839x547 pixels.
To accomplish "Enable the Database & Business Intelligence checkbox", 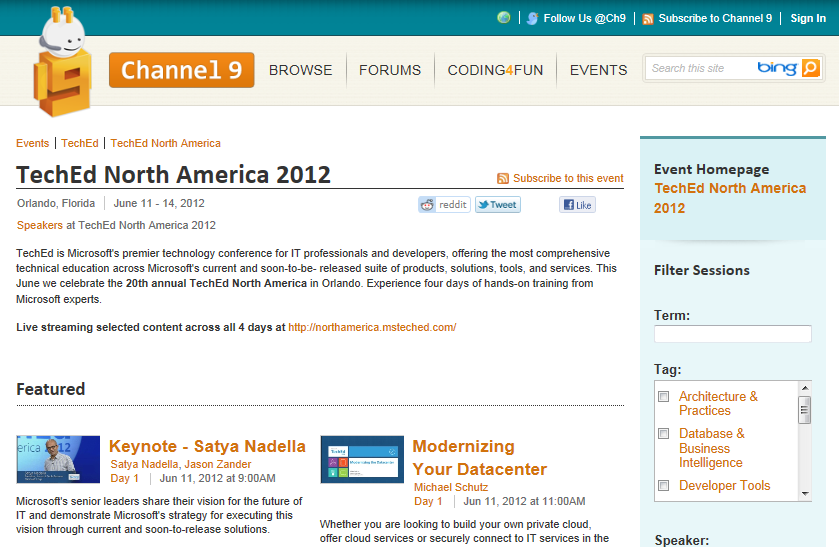I will pyautogui.click(x=664, y=434).
